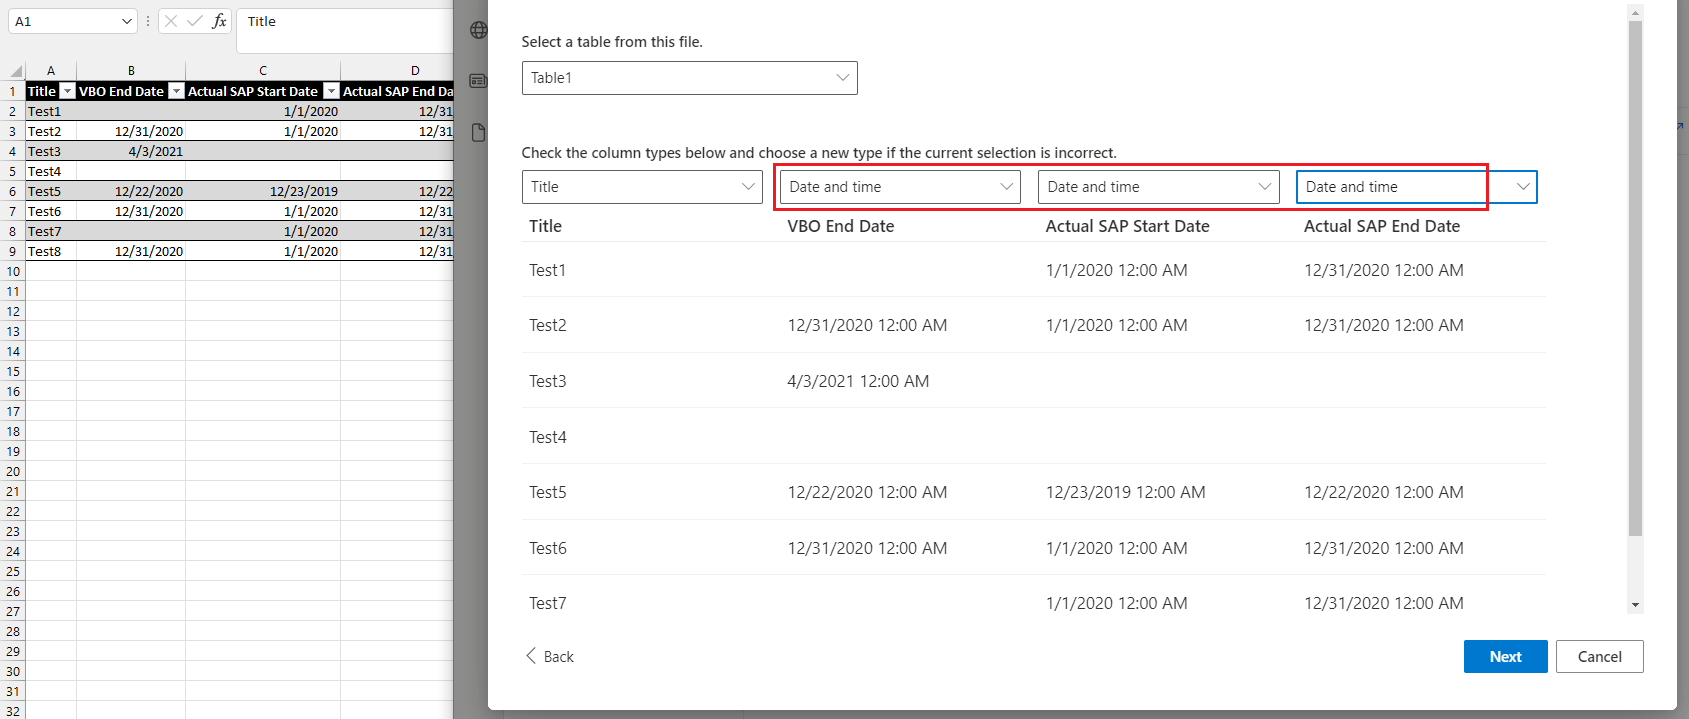Select row 5 header in Excel
Image resolution: width=1689 pixels, height=719 pixels.
tap(13, 171)
